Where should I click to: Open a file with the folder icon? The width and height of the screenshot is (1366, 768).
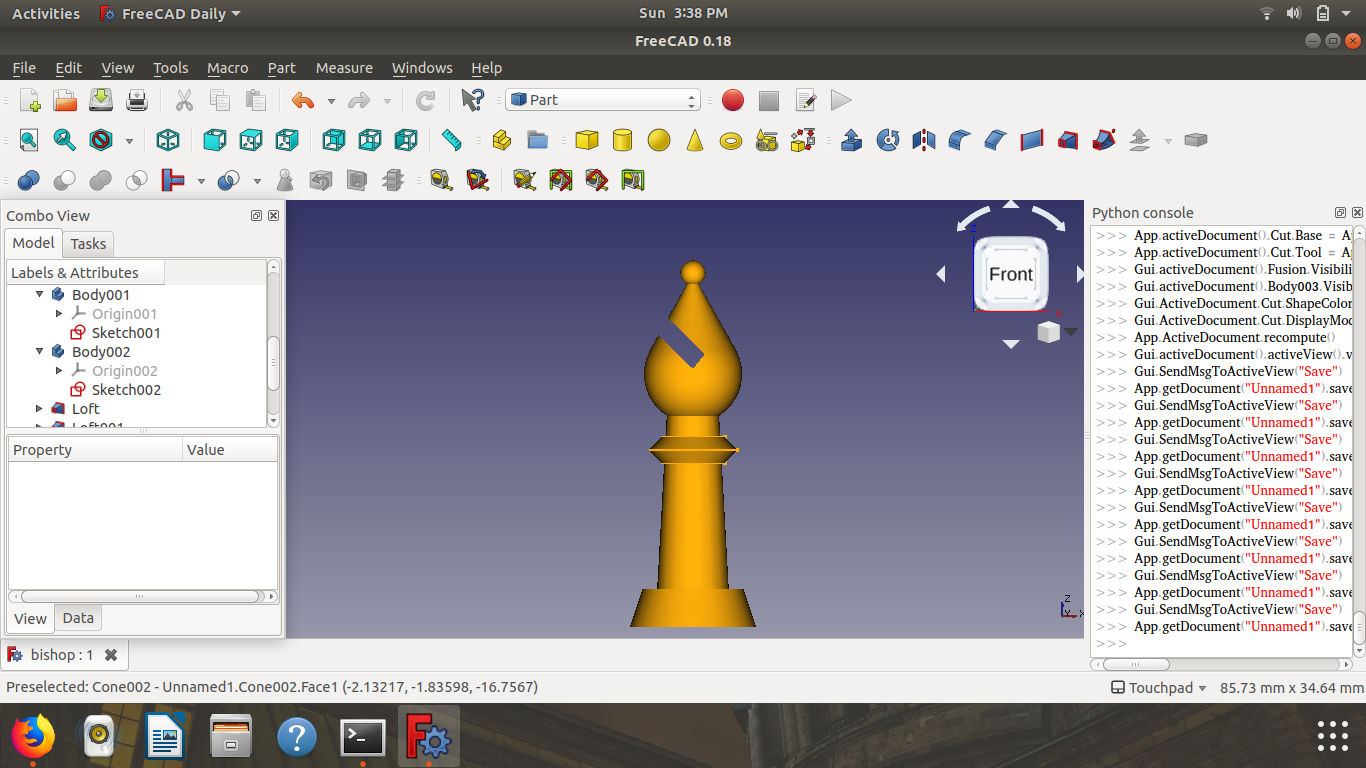click(x=65, y=100)
